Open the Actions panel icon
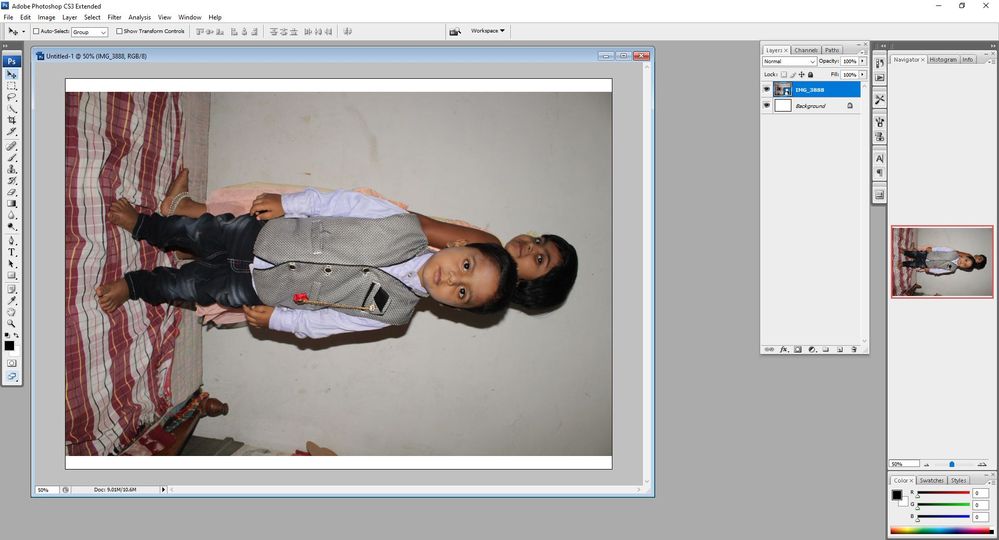999x540 pixels. click(x=879, y=78)
